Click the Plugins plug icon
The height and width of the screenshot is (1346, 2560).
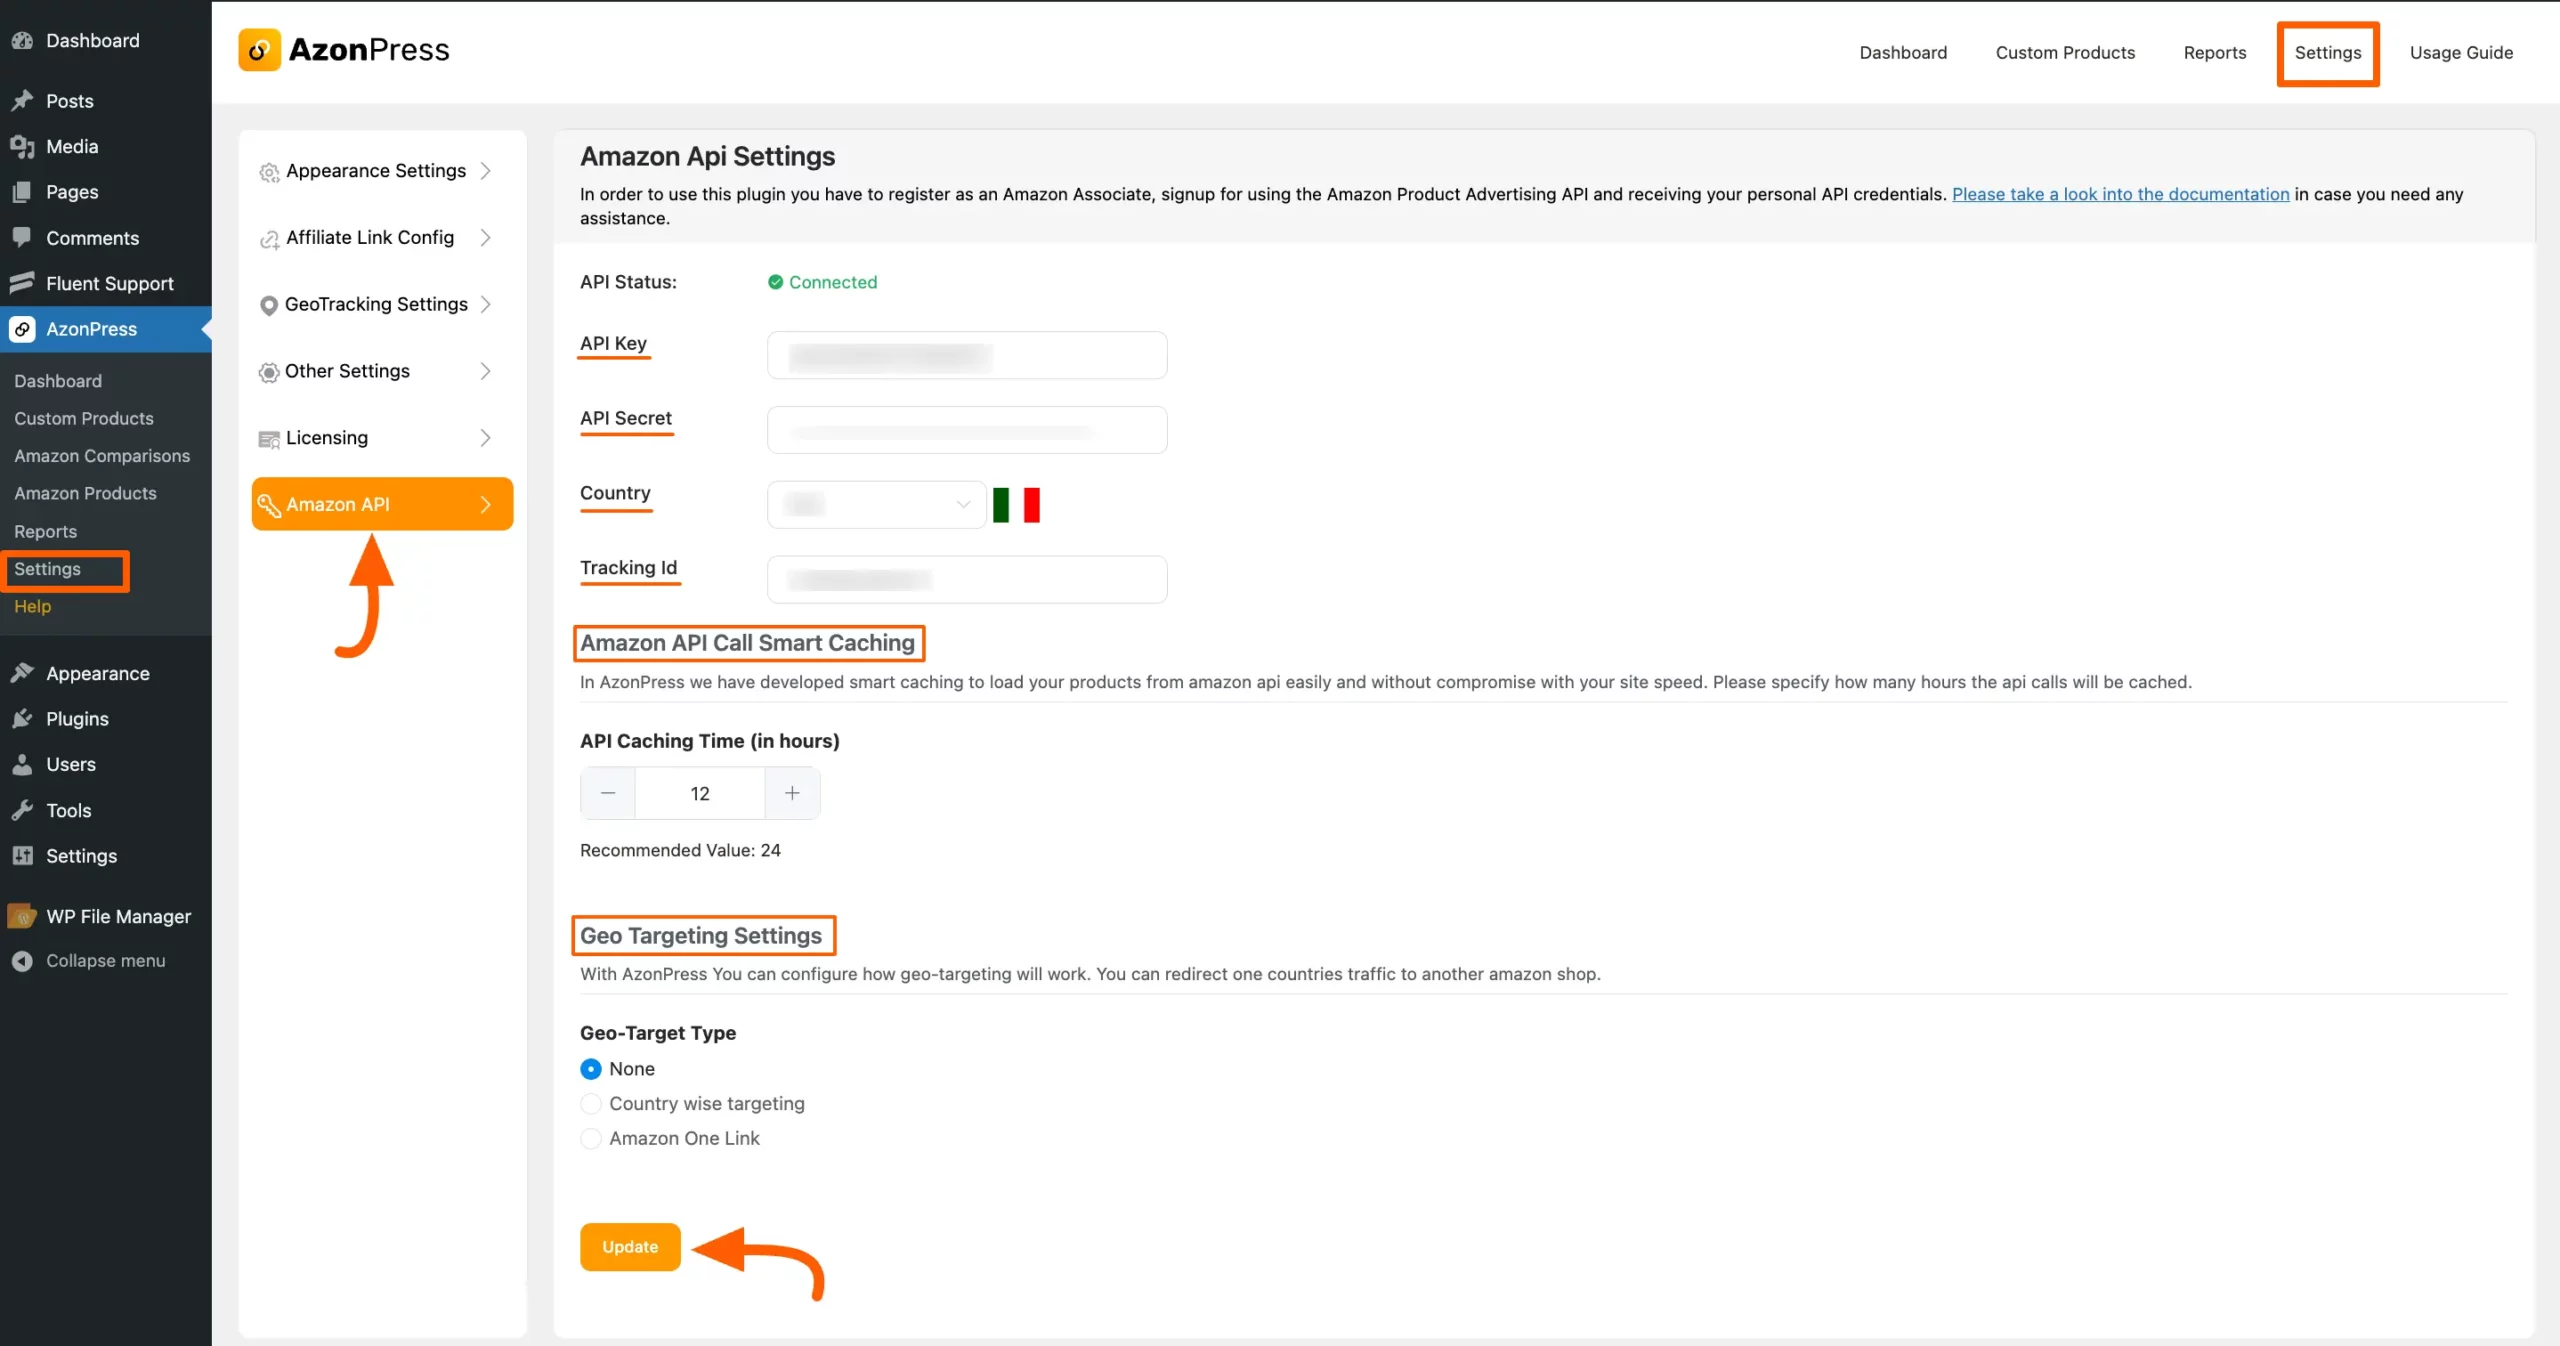22,719
